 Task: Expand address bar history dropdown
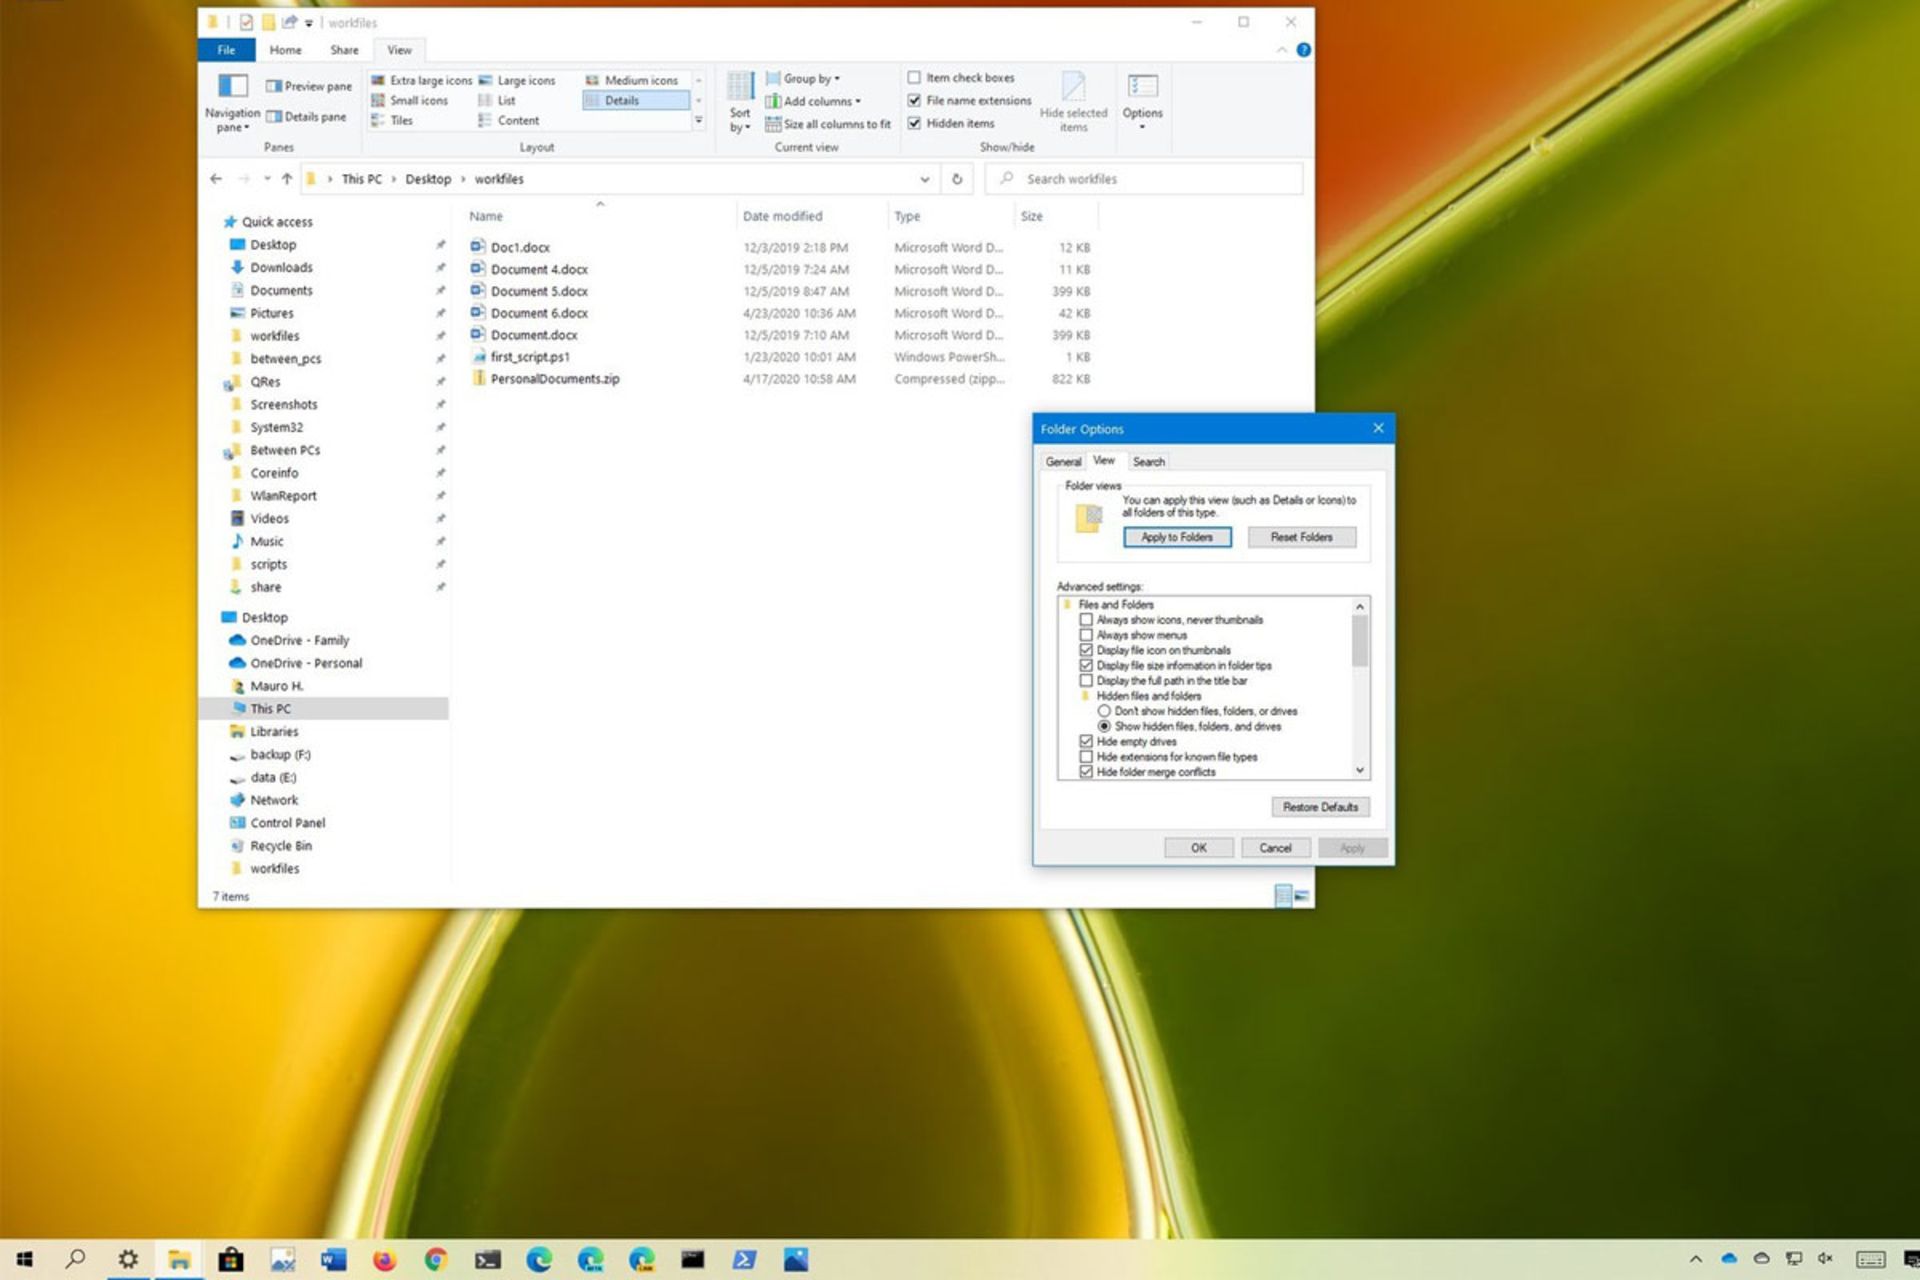coord(924,179)
